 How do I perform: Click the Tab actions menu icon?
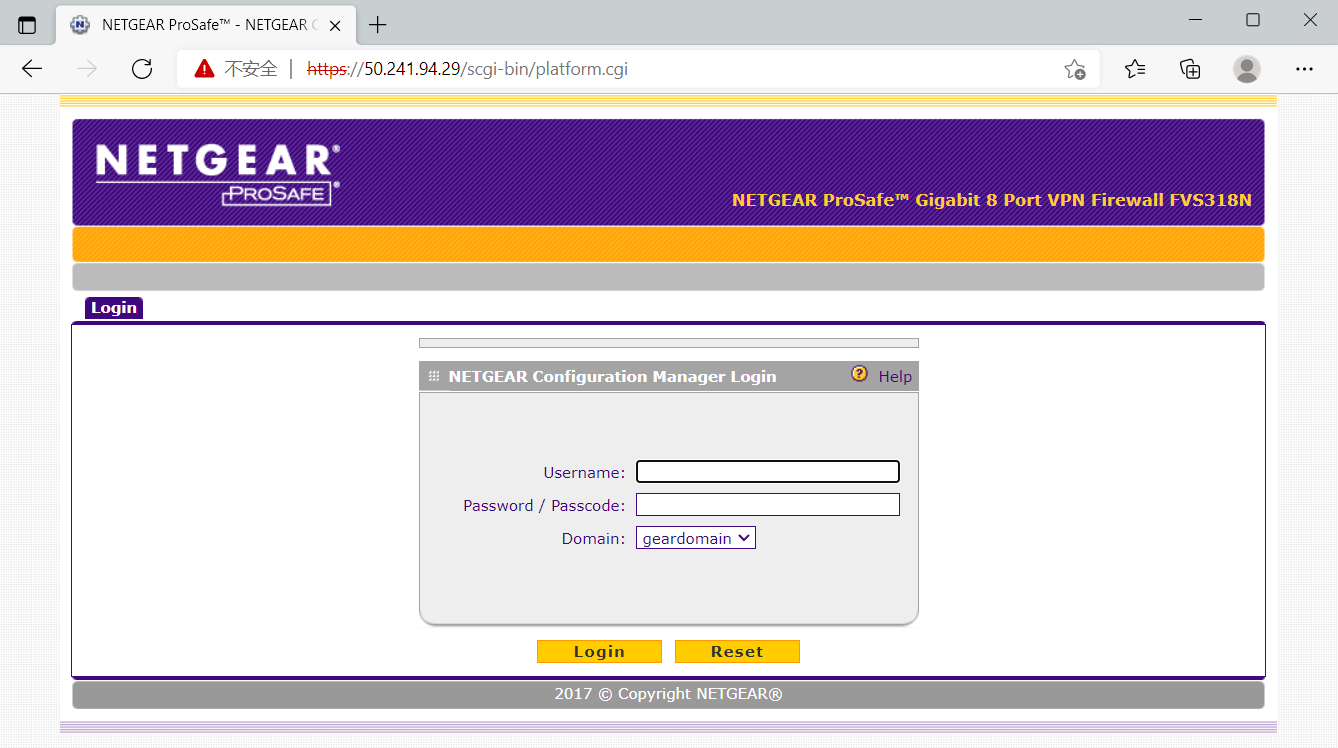coord(27,25)
